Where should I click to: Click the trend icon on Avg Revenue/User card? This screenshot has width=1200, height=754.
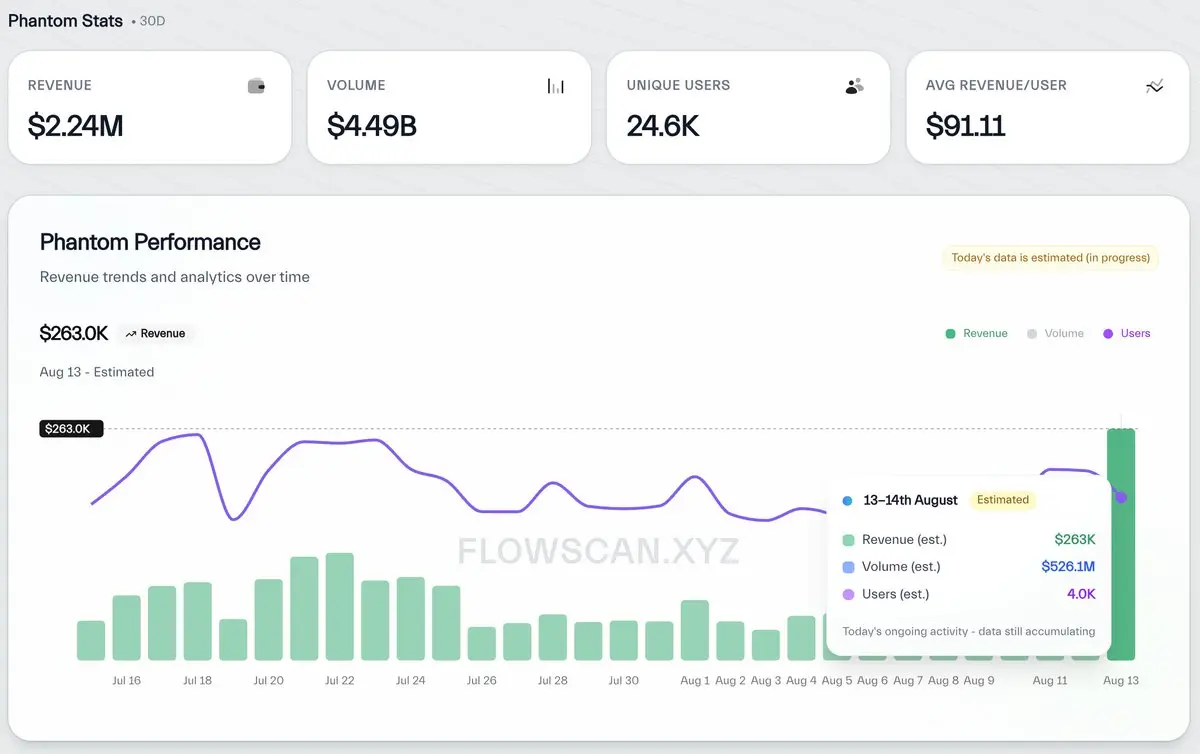click(1155, 86)
